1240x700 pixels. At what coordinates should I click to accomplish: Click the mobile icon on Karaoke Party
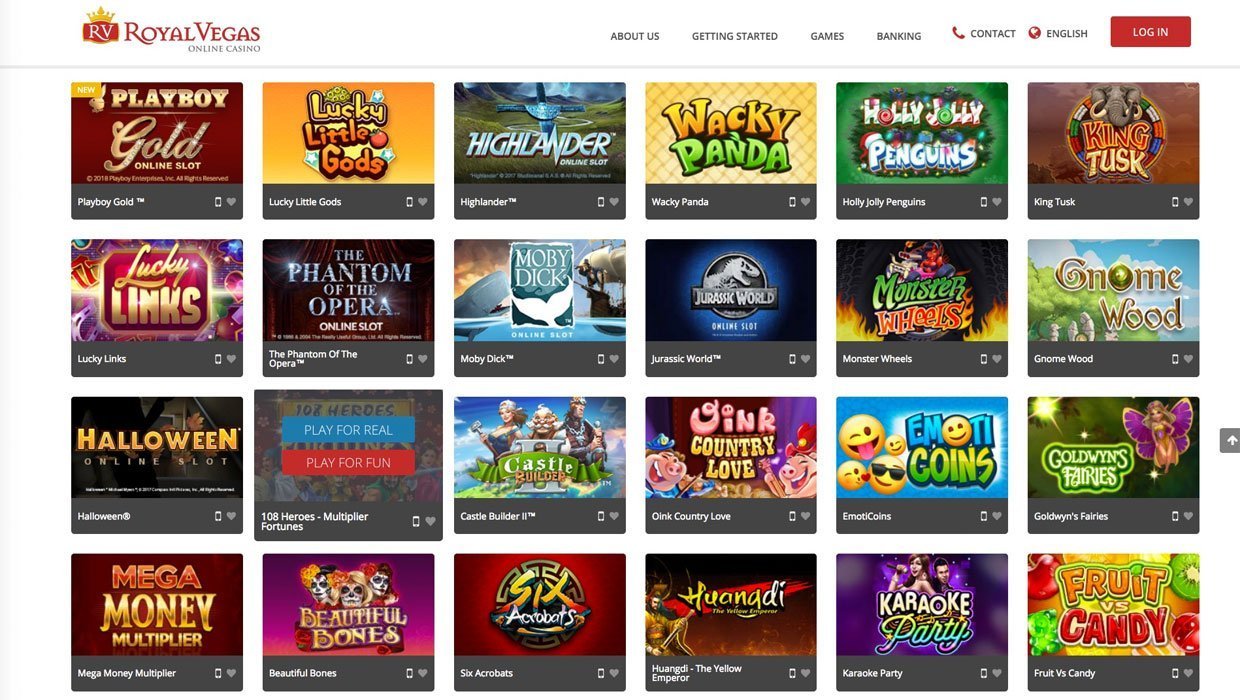tap(984, 674)
